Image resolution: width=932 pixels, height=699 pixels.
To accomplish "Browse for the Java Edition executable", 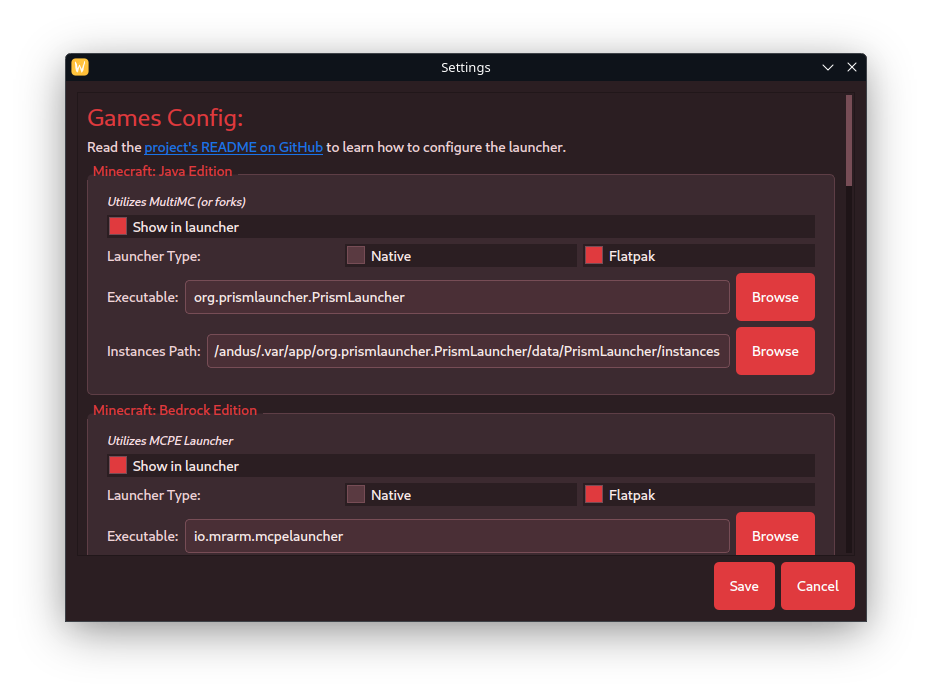I will (x=775, y=297).
